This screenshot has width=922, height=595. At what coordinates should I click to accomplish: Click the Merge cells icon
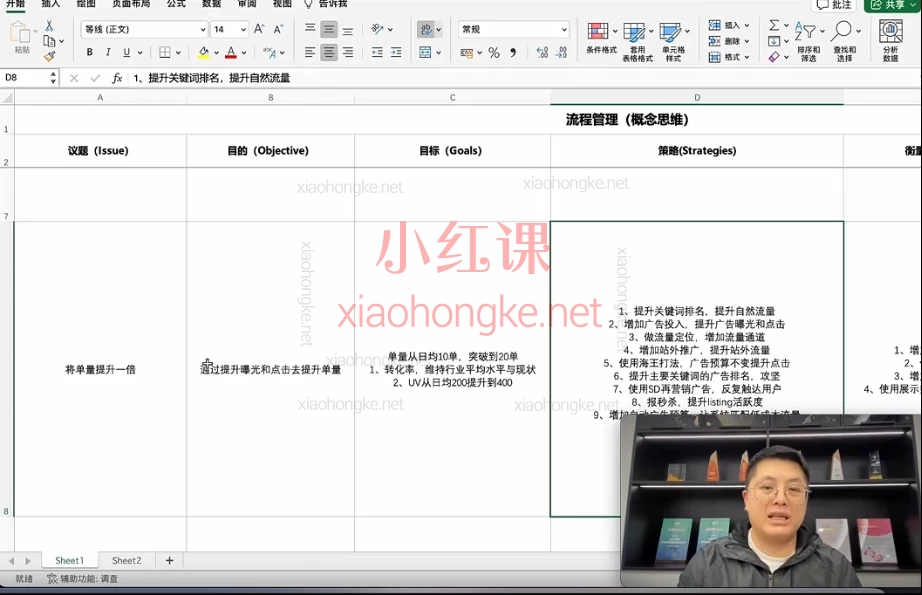(425, 52)
